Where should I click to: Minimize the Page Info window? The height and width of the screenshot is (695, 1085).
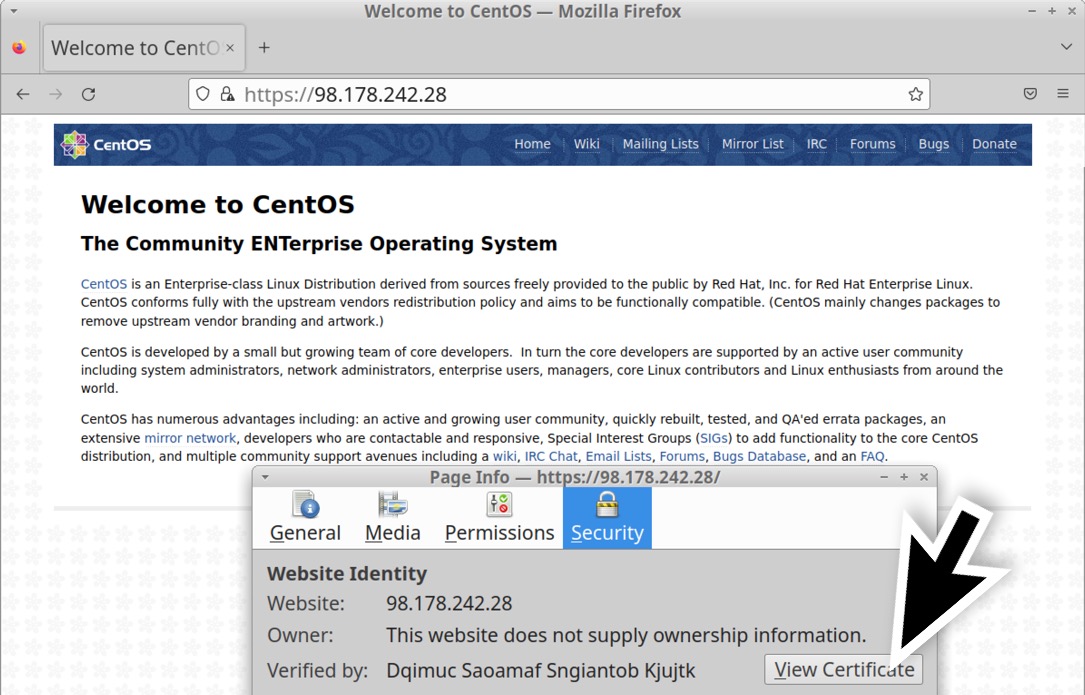coord(884,477)
